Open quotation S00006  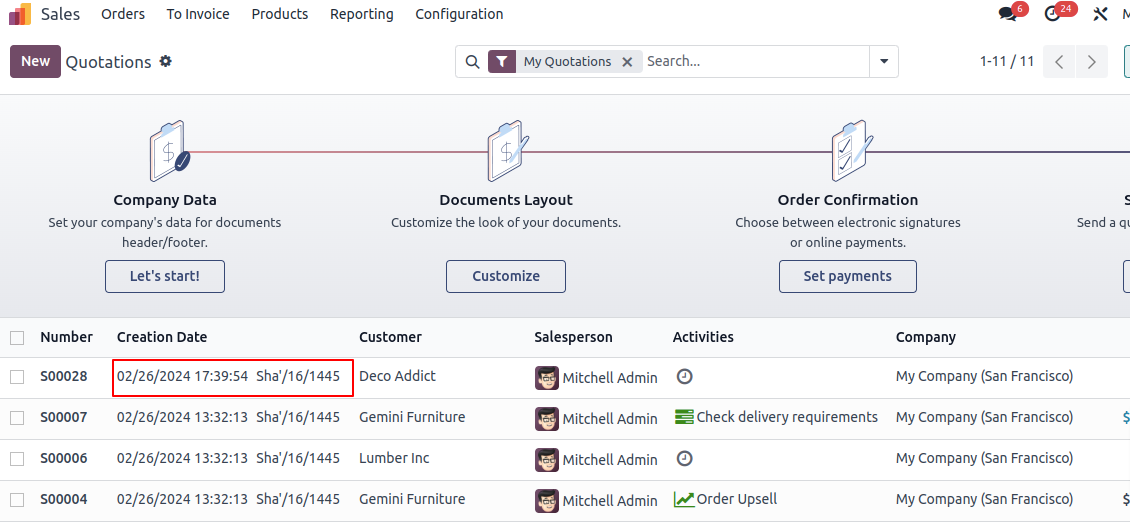[64, 458]
